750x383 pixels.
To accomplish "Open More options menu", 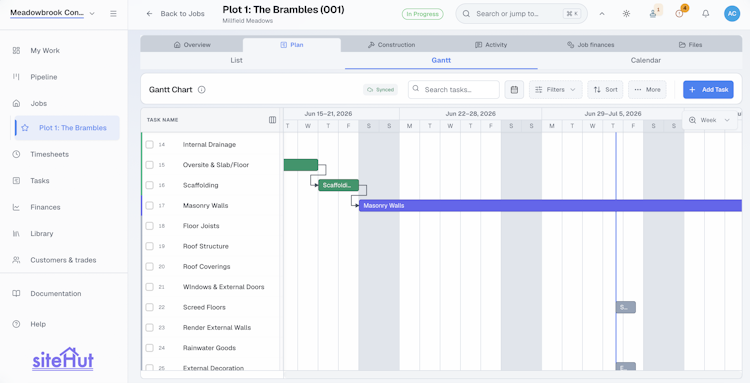I will tap(647, 89).
